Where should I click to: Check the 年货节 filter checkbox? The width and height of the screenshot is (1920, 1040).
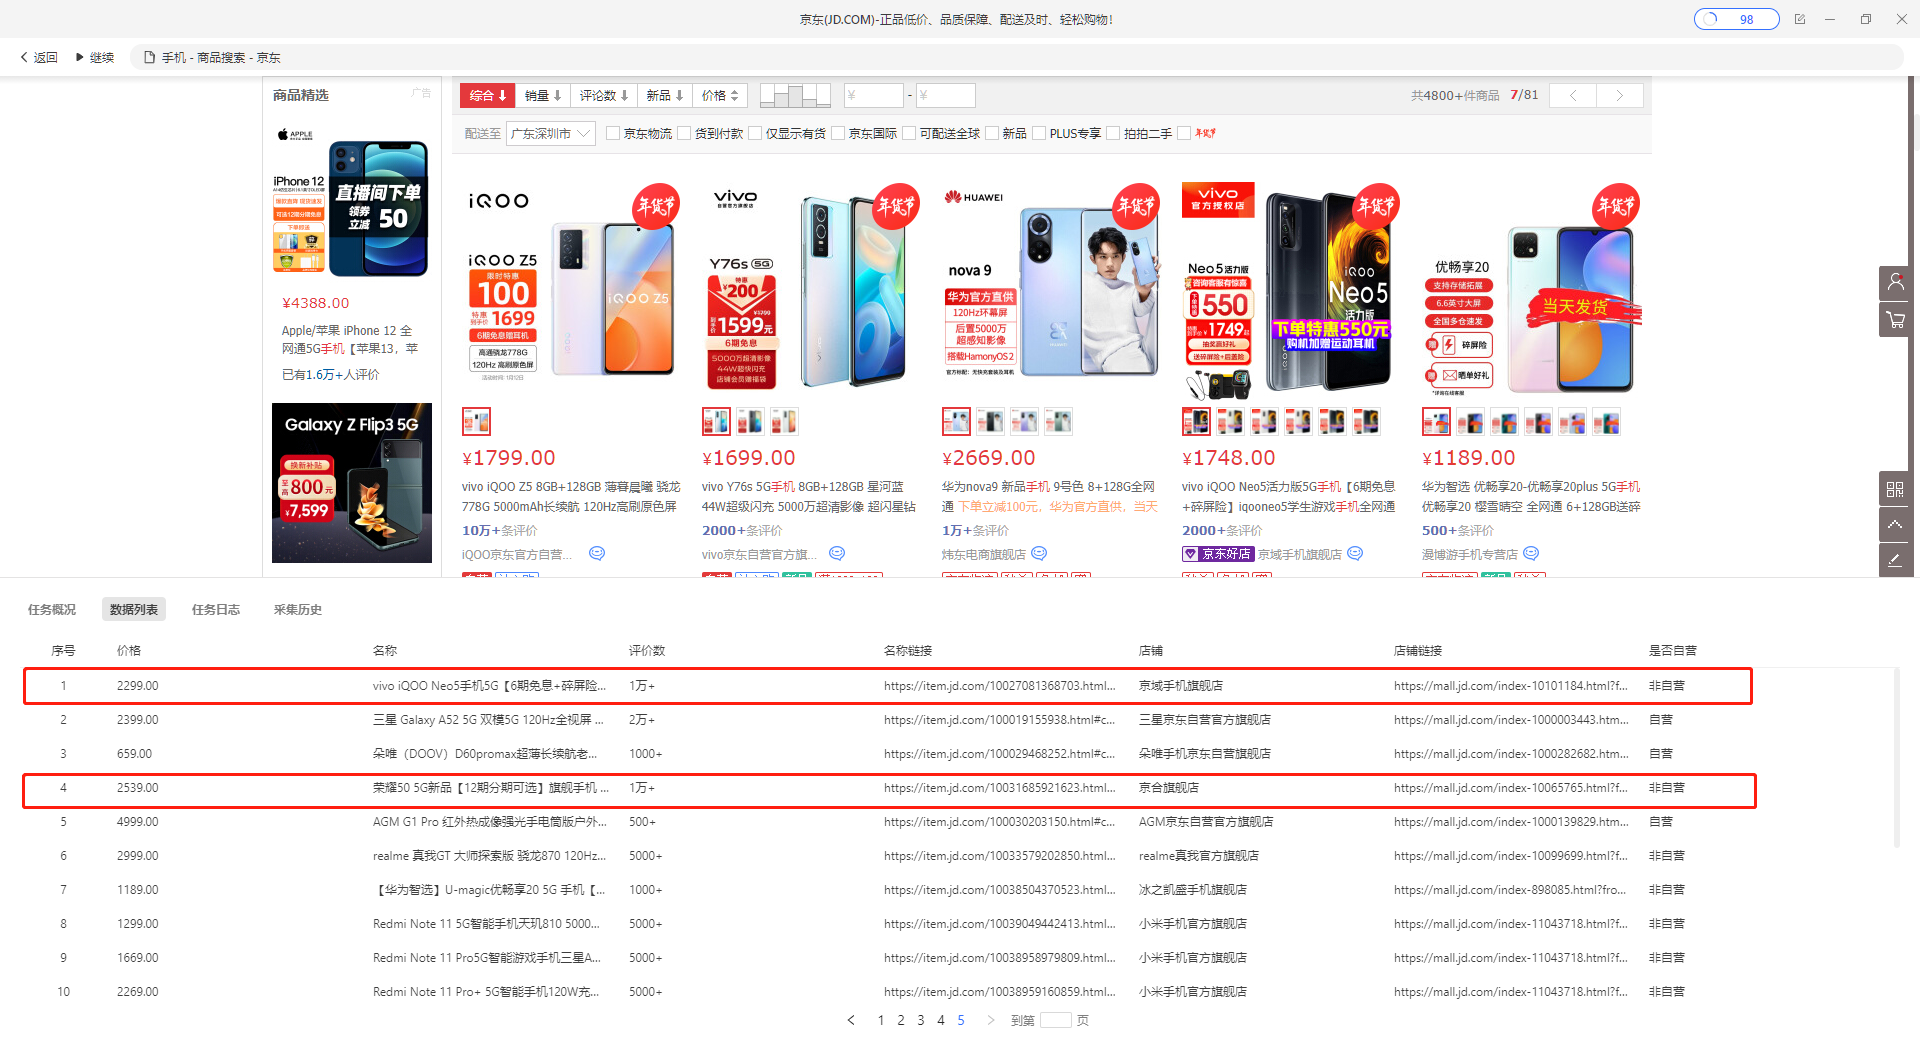tap(1184, 133)
